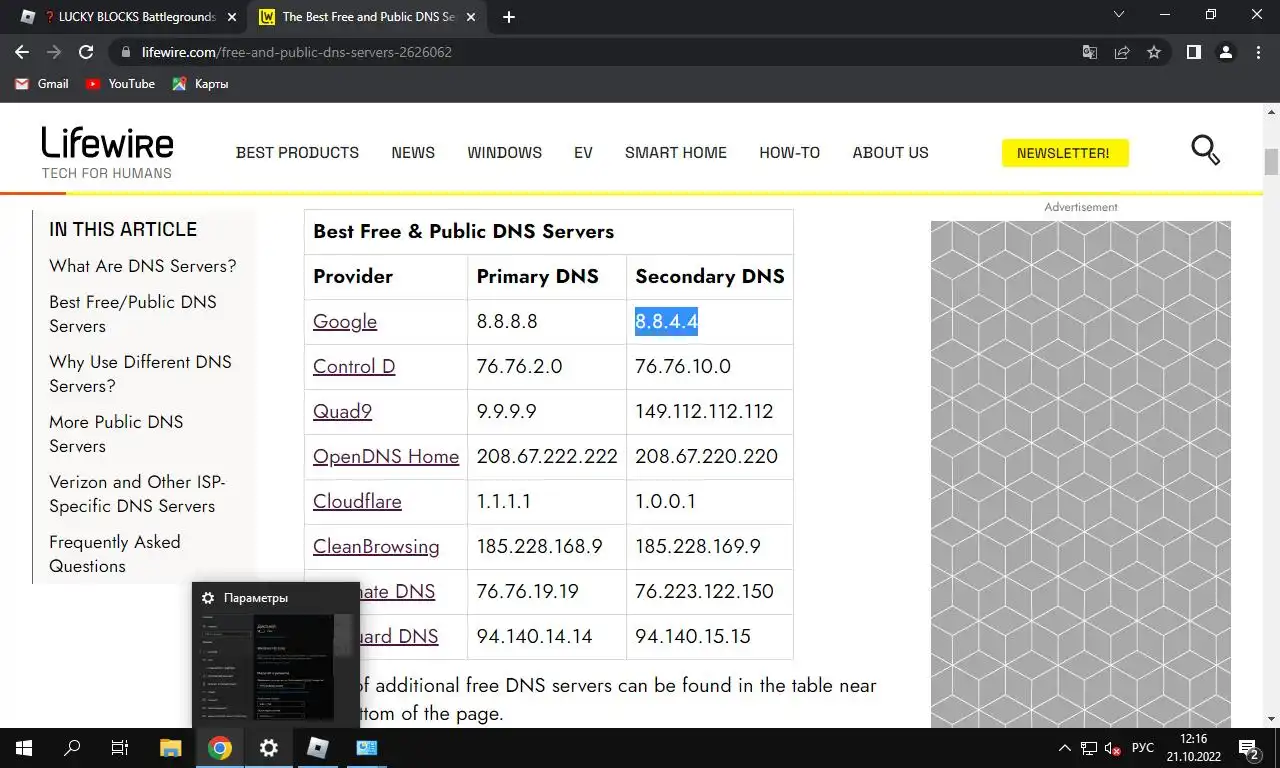Open the Карты bookmark

click(200, 84)
